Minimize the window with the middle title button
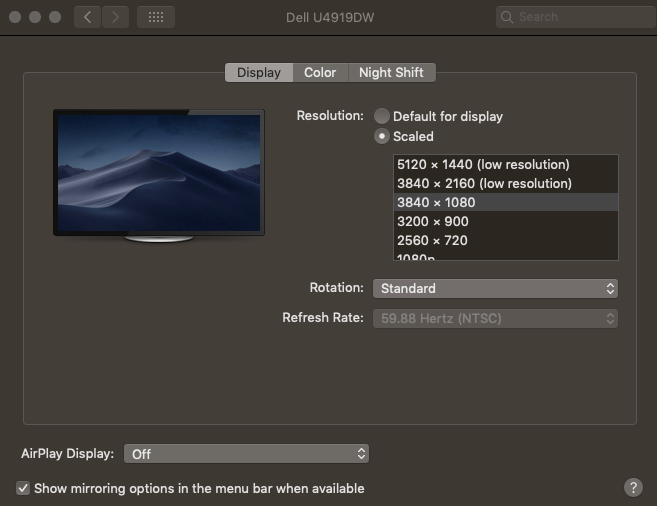The width and height of the screenshot is (657, 506). click(x=35, y=17)
